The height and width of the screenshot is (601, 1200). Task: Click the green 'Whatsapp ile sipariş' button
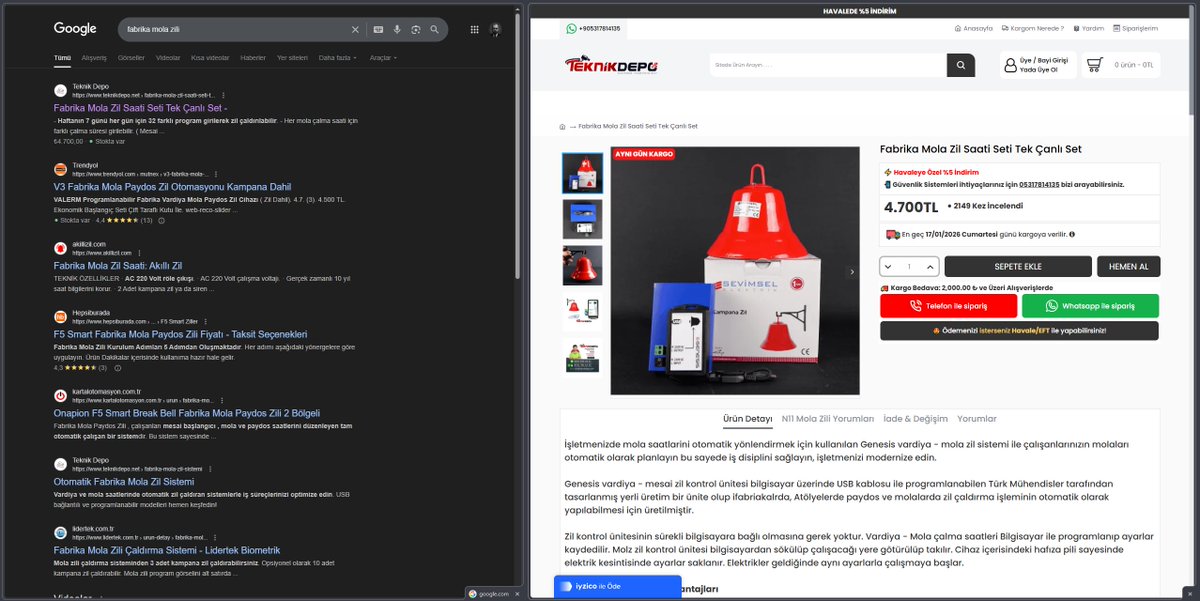pos(1090,306)
